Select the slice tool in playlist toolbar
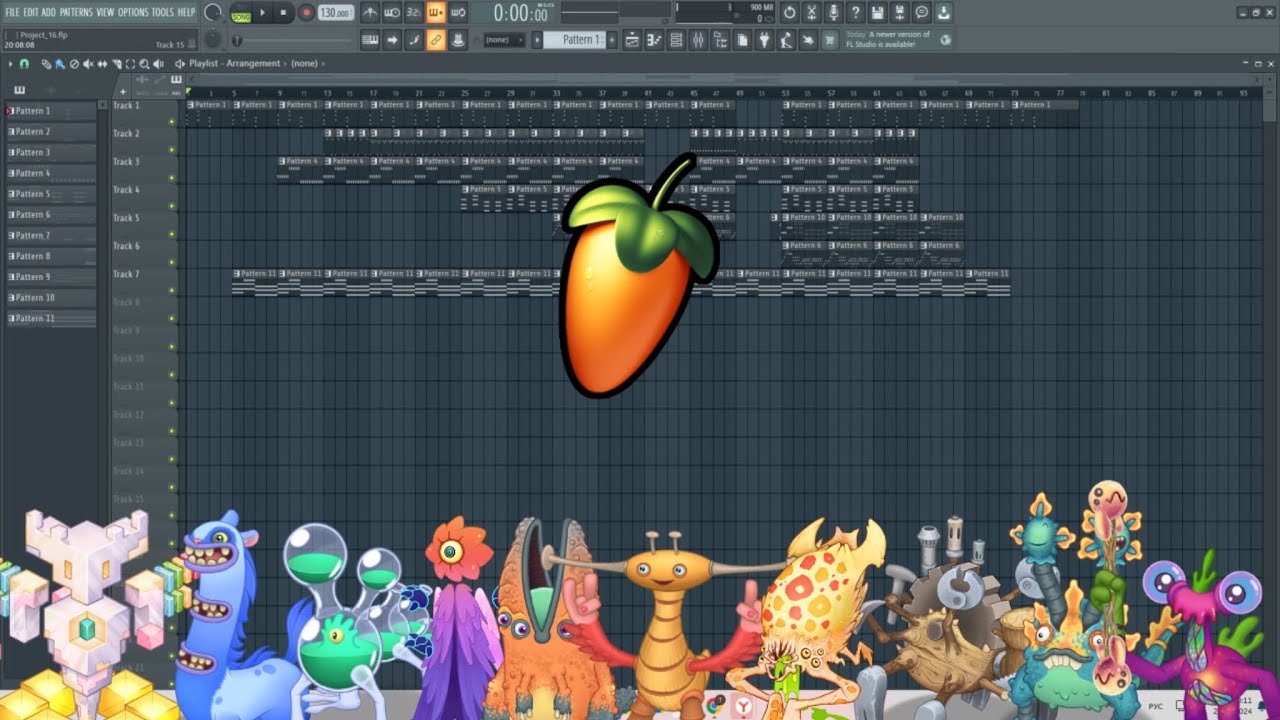 click(116, 63)
